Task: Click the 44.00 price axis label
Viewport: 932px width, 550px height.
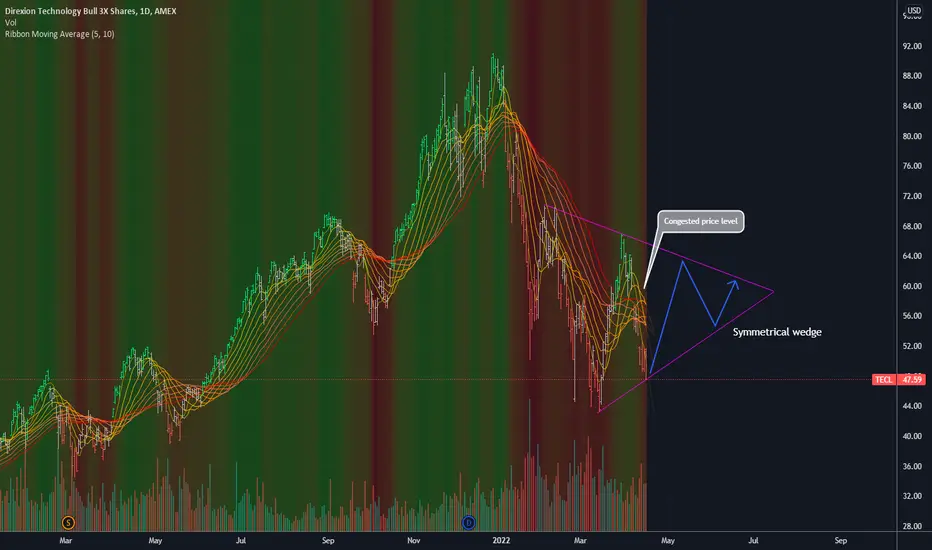Action: click(912, 406)
